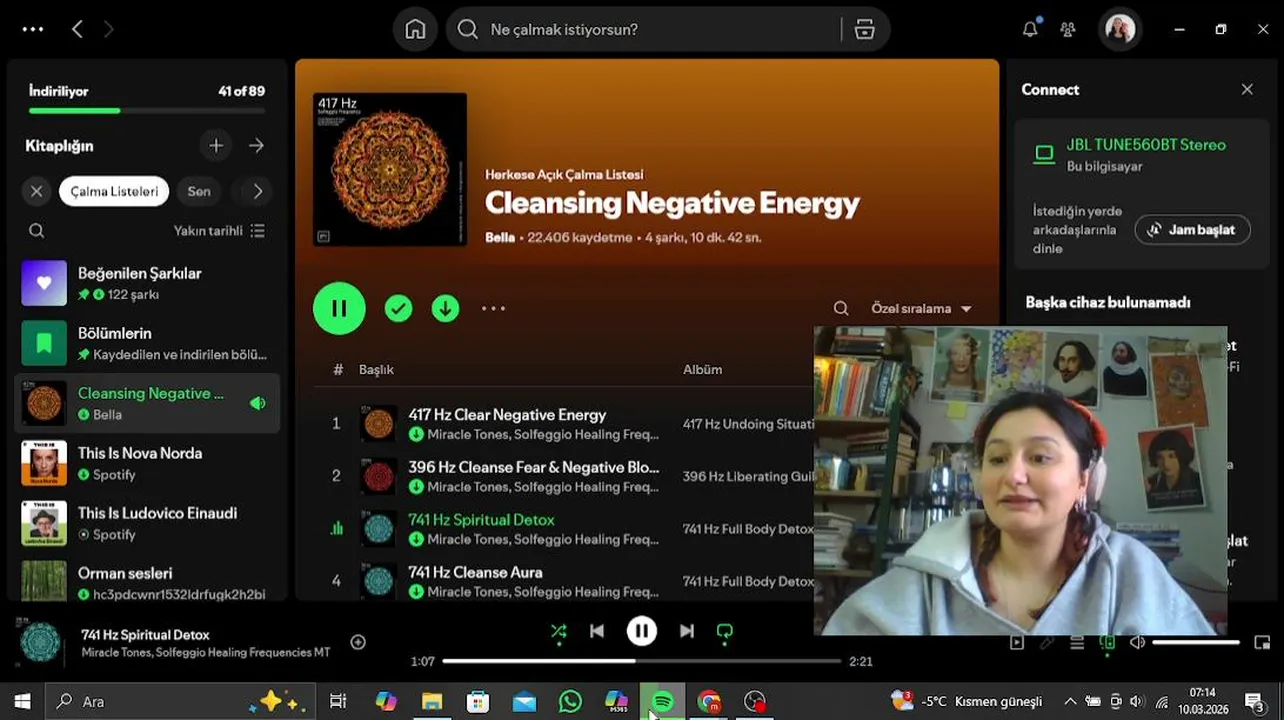Adjust the Spotify volume slider

1196,642
